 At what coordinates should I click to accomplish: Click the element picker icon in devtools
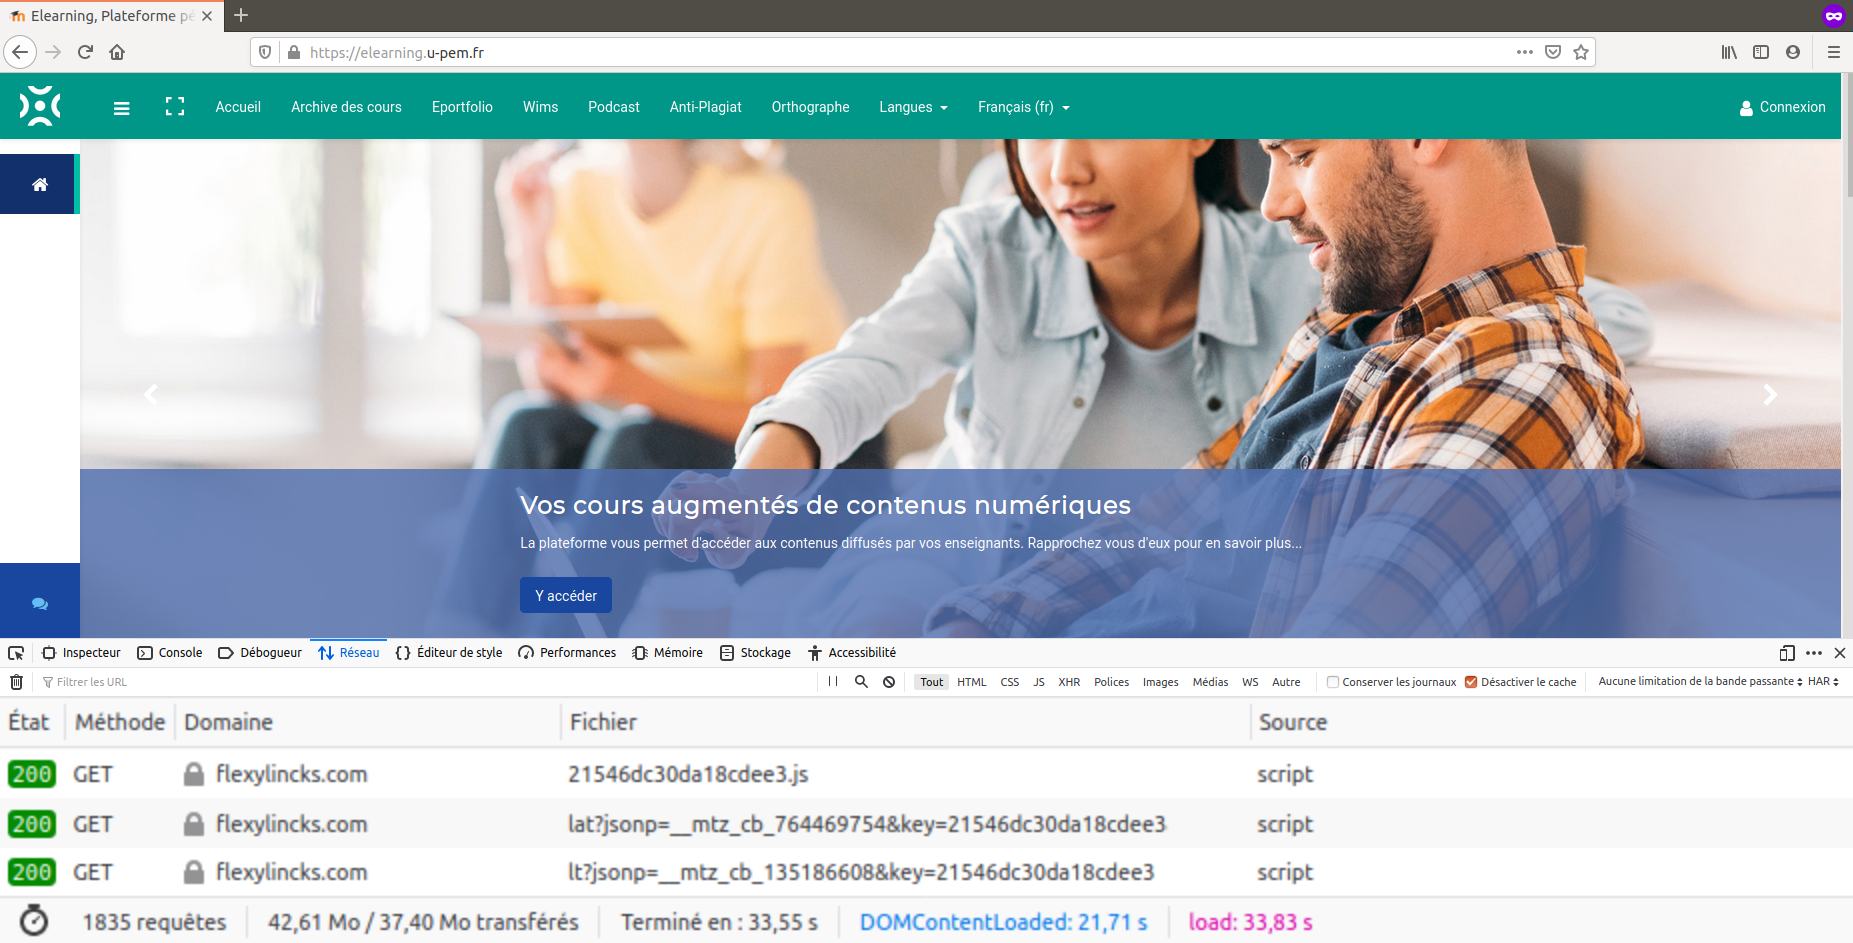tap(16, 653)
